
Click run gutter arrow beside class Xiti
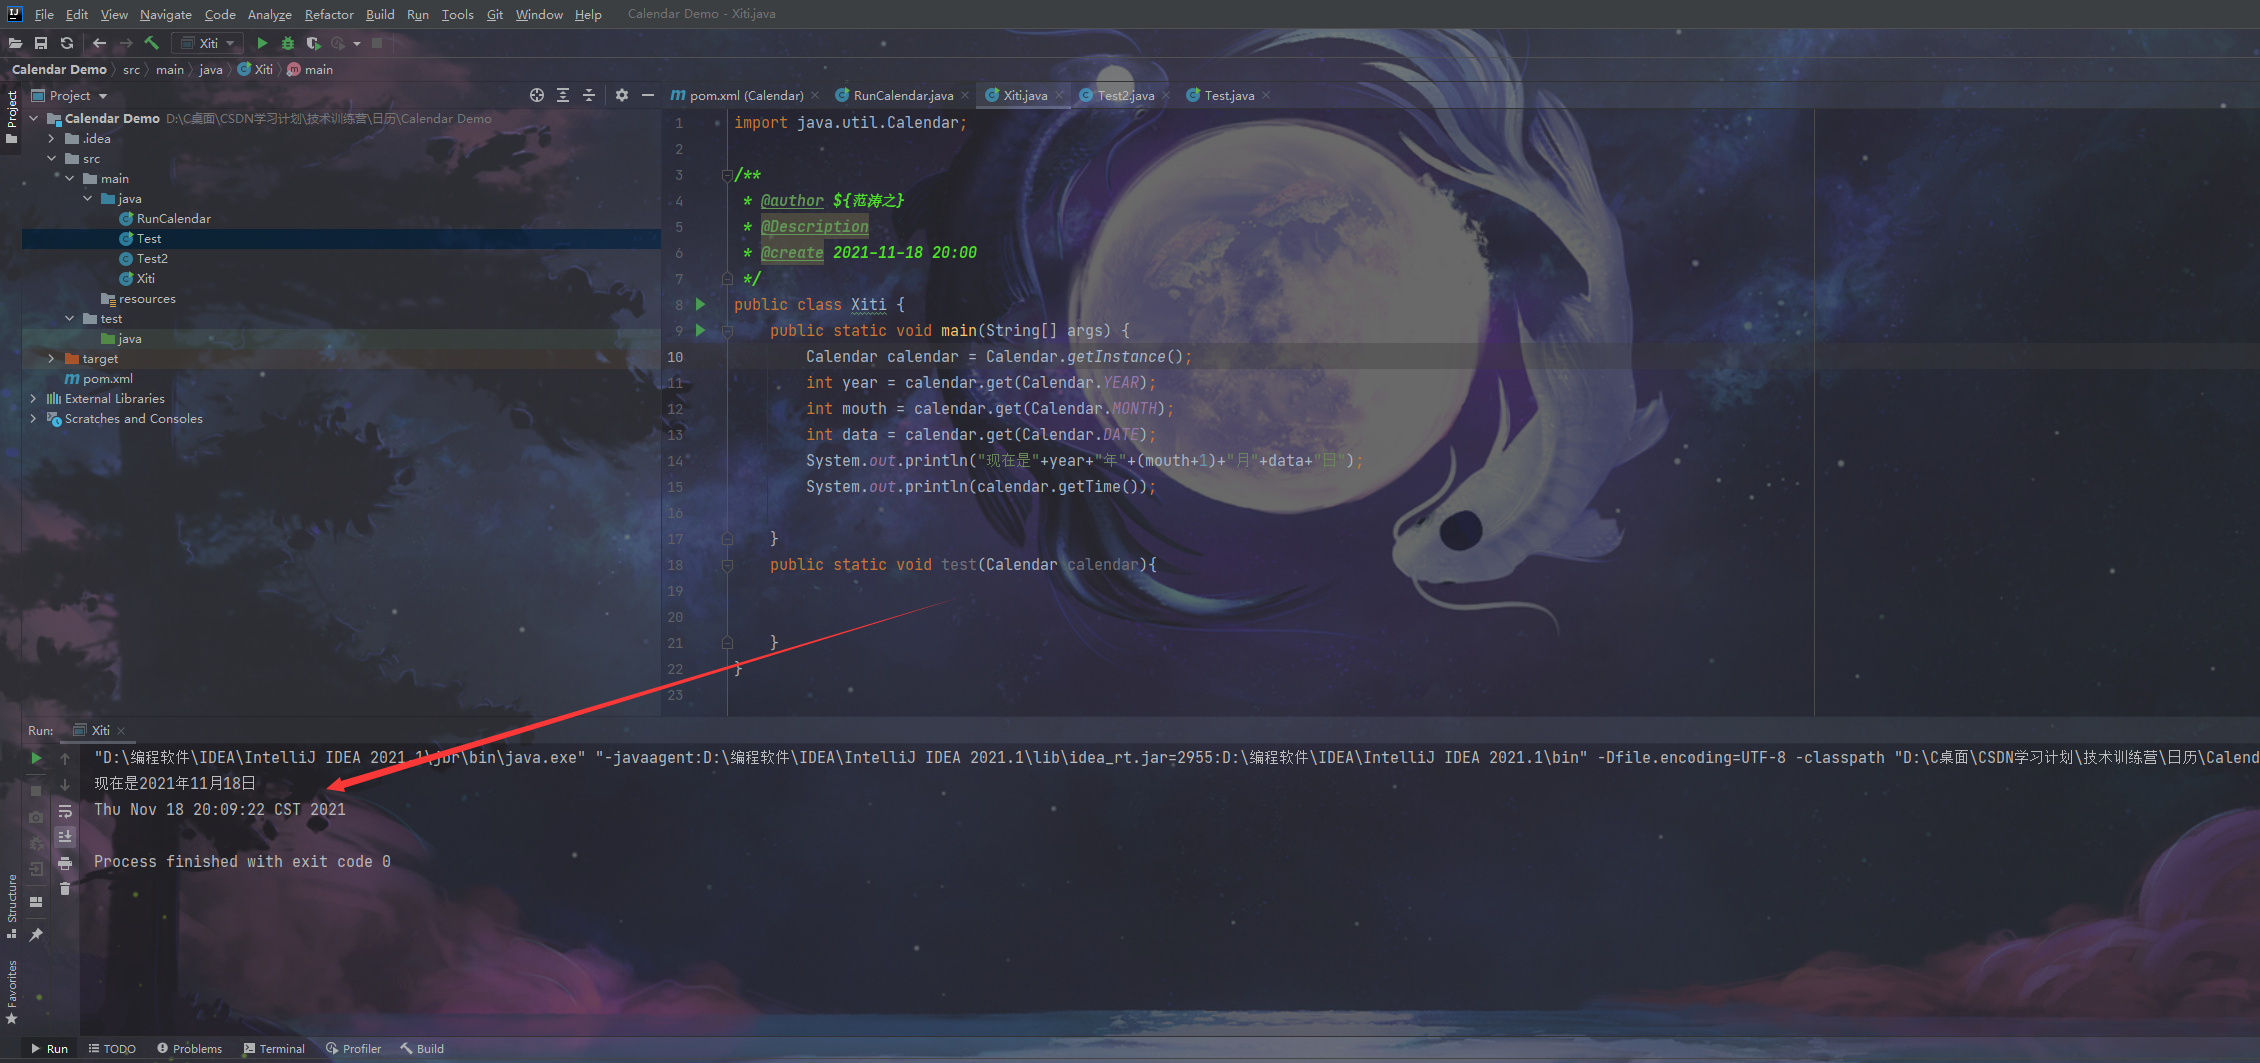700,304
